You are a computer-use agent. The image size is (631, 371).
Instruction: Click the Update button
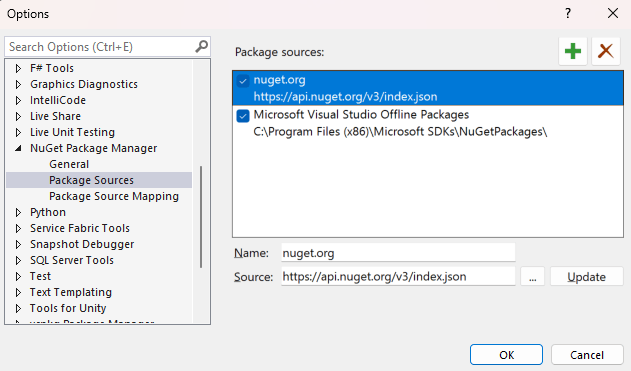tap(586, 276)
